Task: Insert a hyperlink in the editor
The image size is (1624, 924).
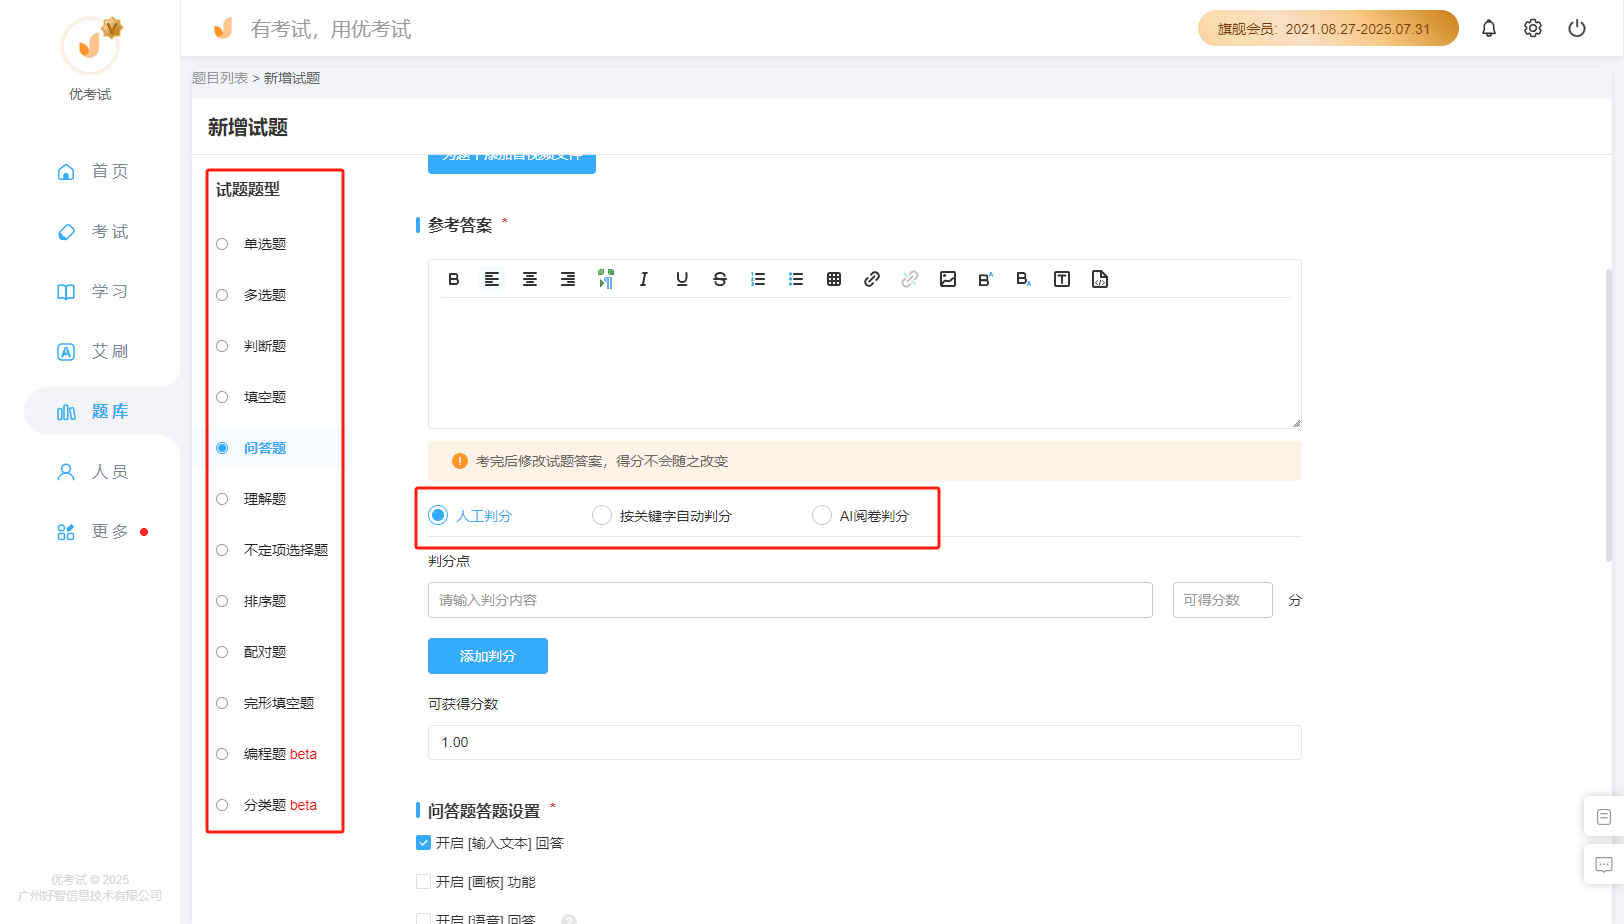Action: click(872, 279)
